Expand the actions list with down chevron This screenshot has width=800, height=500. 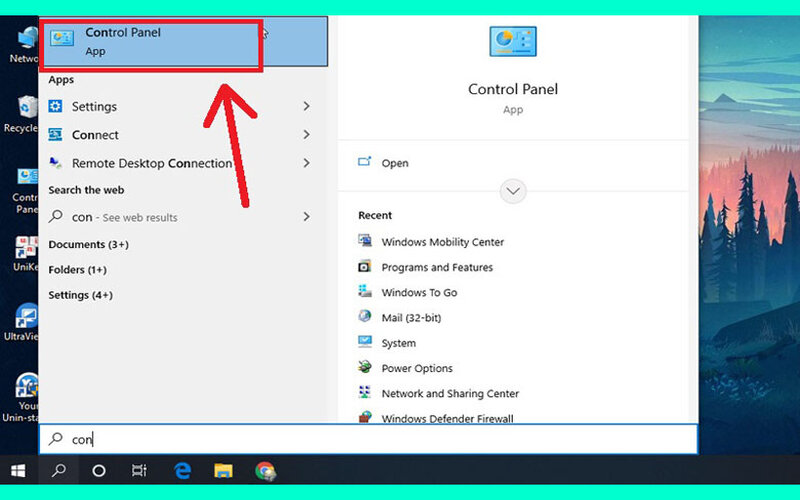(513, 190)
